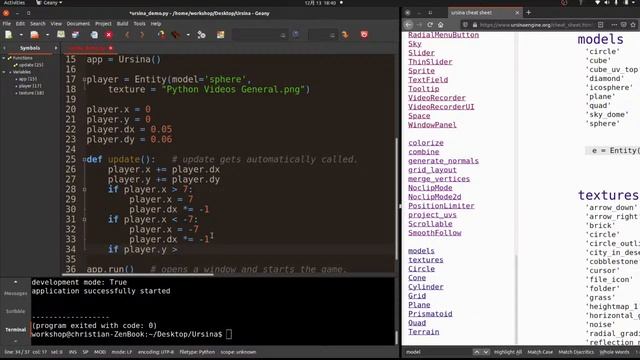The height and width of the screenshot is (360, 640).
Task: Collapse the Functions node in Symbols tree
Action: [4, 58]
